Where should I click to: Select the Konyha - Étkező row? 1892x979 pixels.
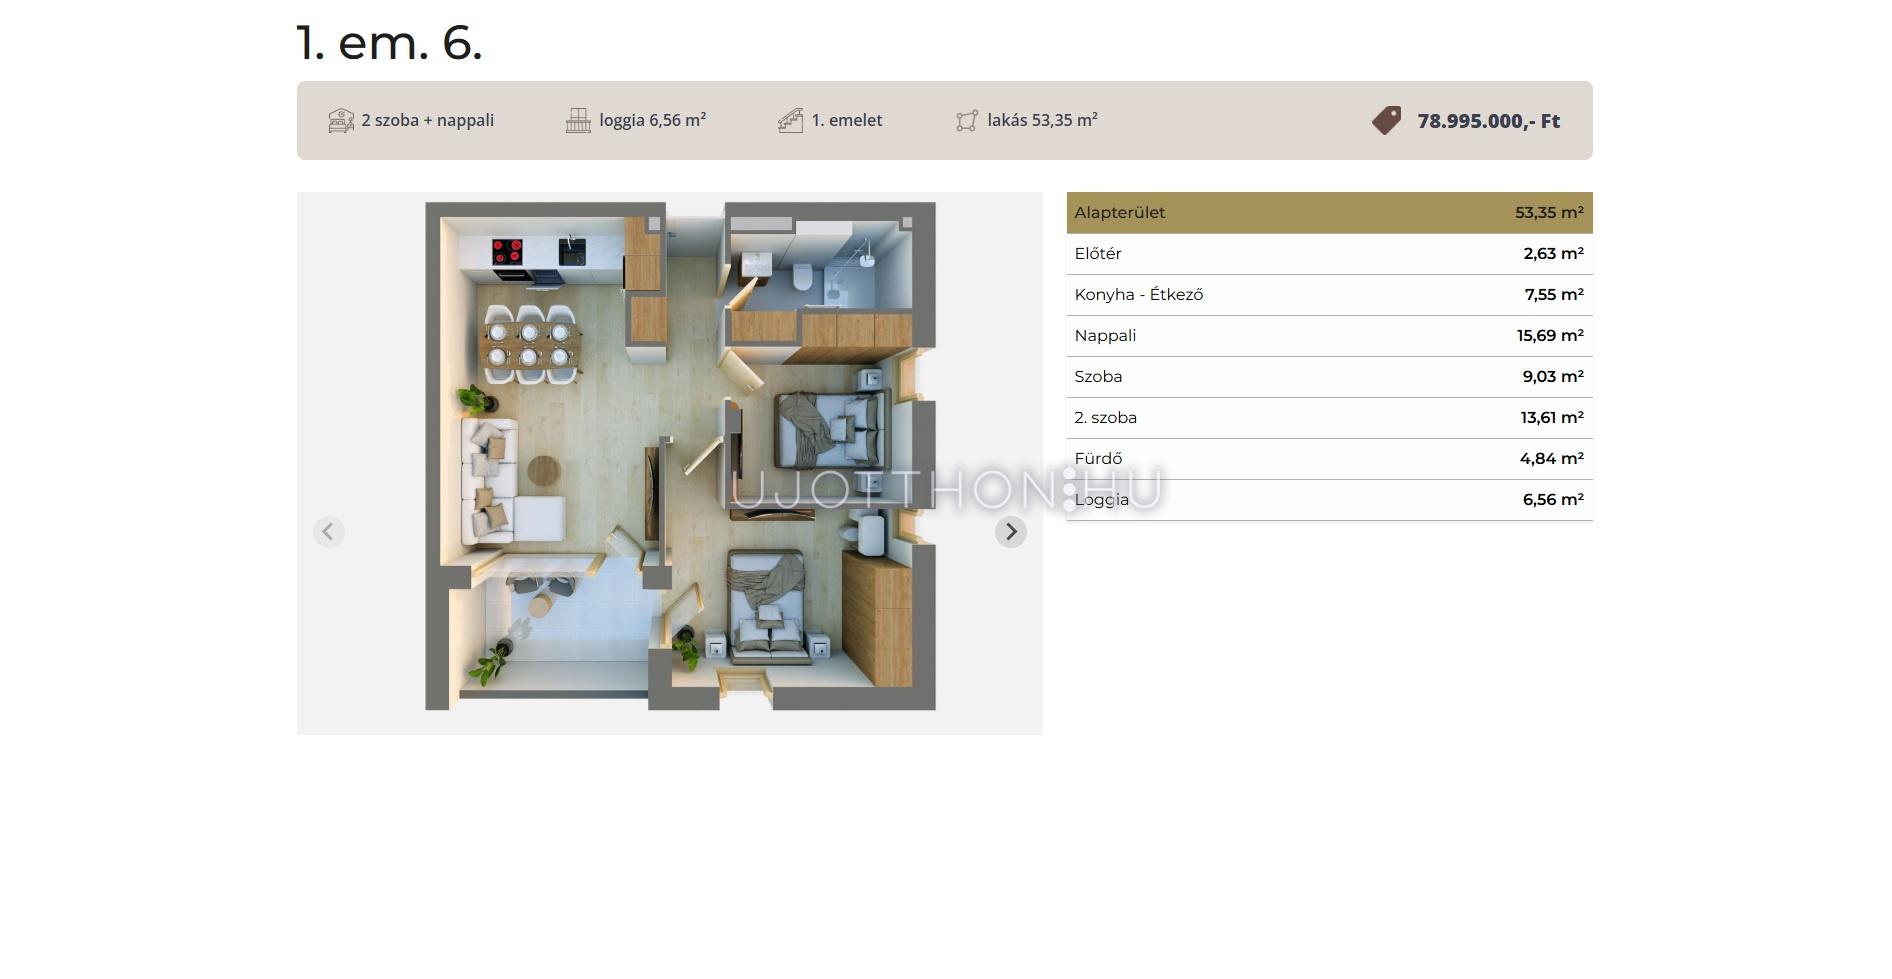[x=1328, y=295]
